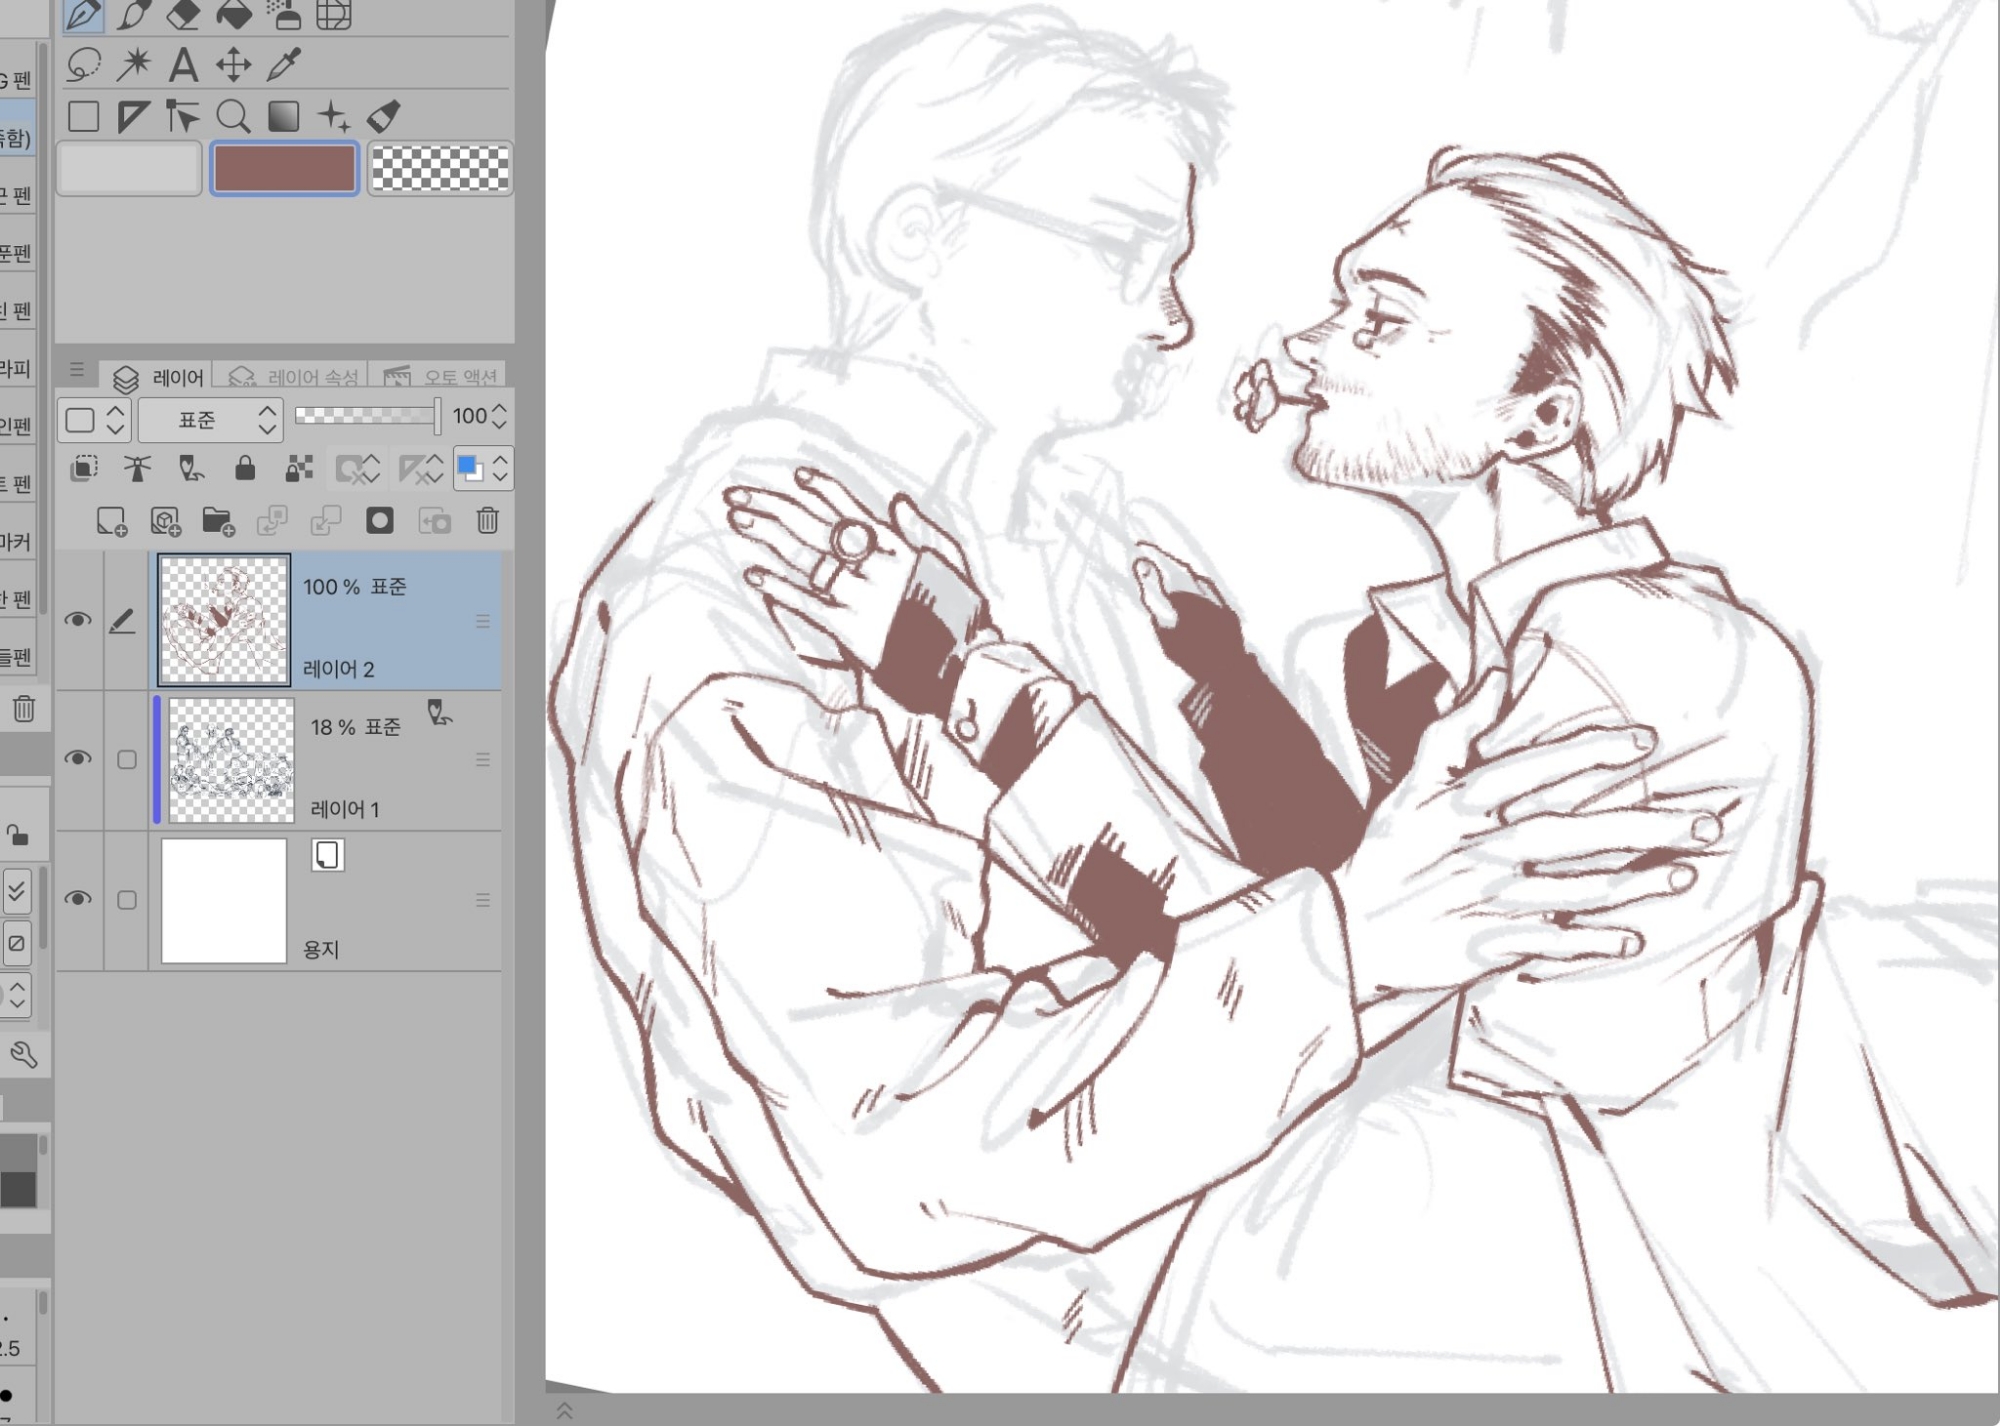Switch to the 오토 액션 tab
2000x1426 pixels.
(x=442, y=377)
